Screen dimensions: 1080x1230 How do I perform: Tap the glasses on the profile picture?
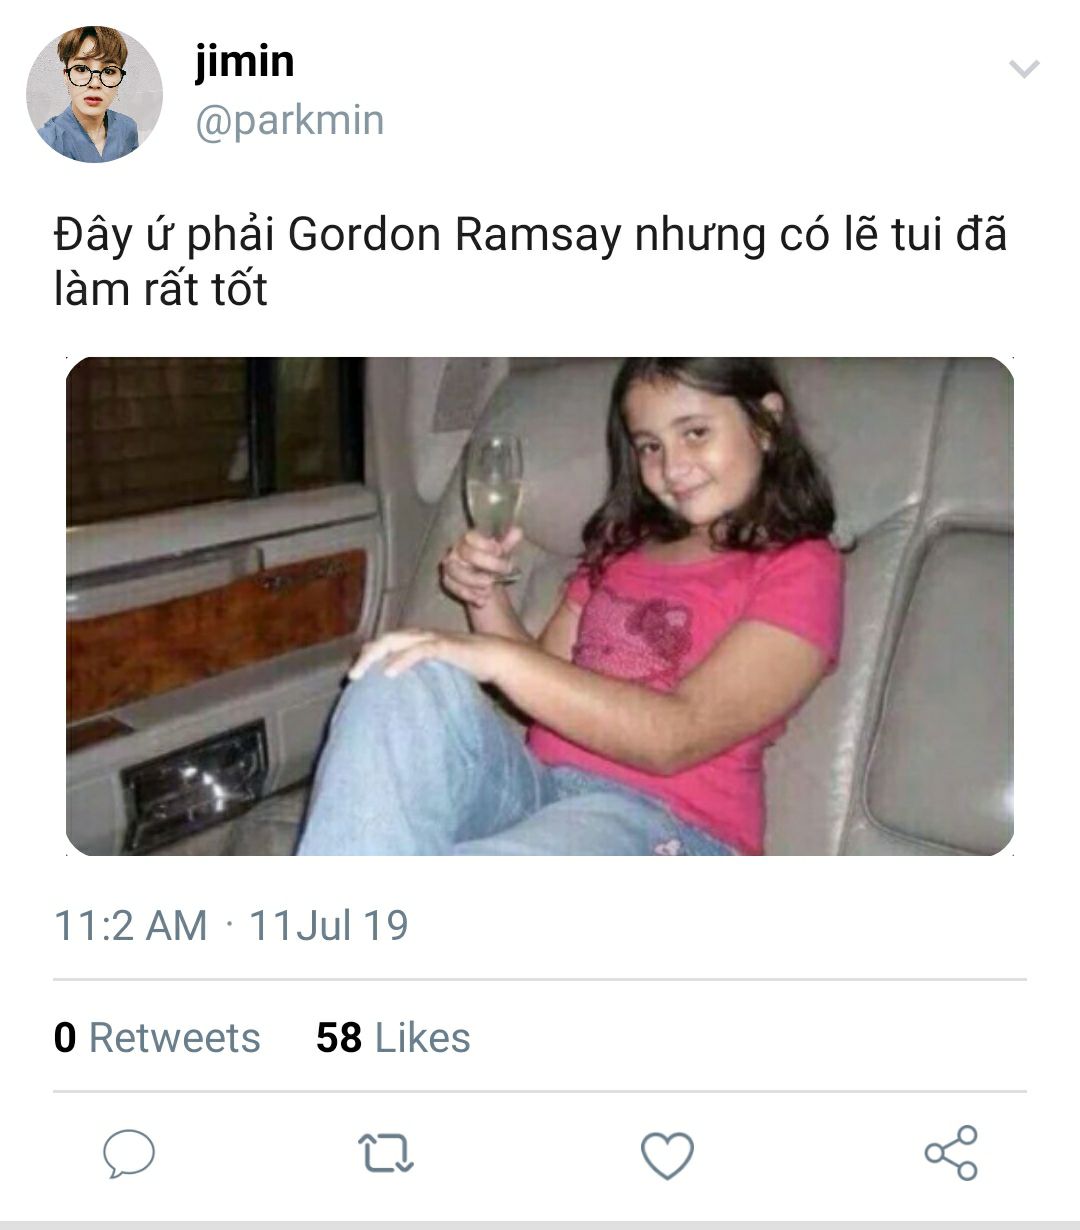pos(94,75)
